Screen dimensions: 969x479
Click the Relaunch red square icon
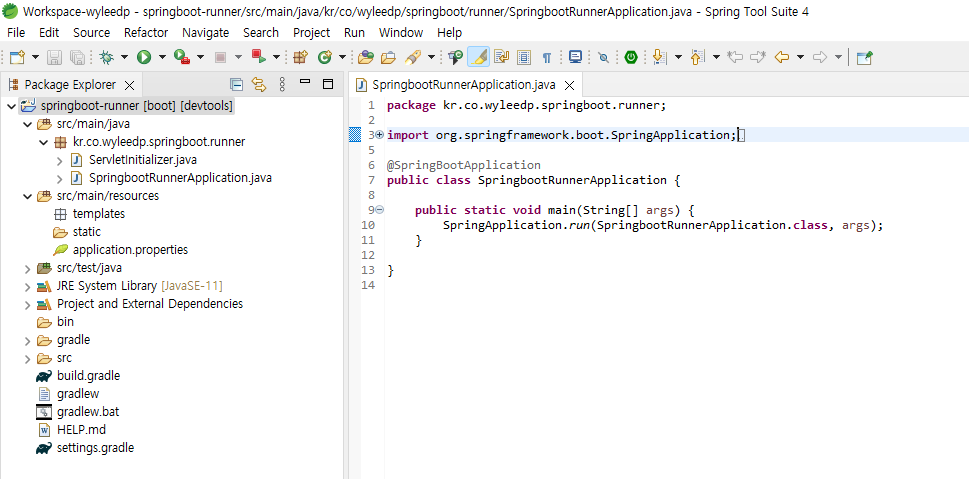(x=258, y=57)
